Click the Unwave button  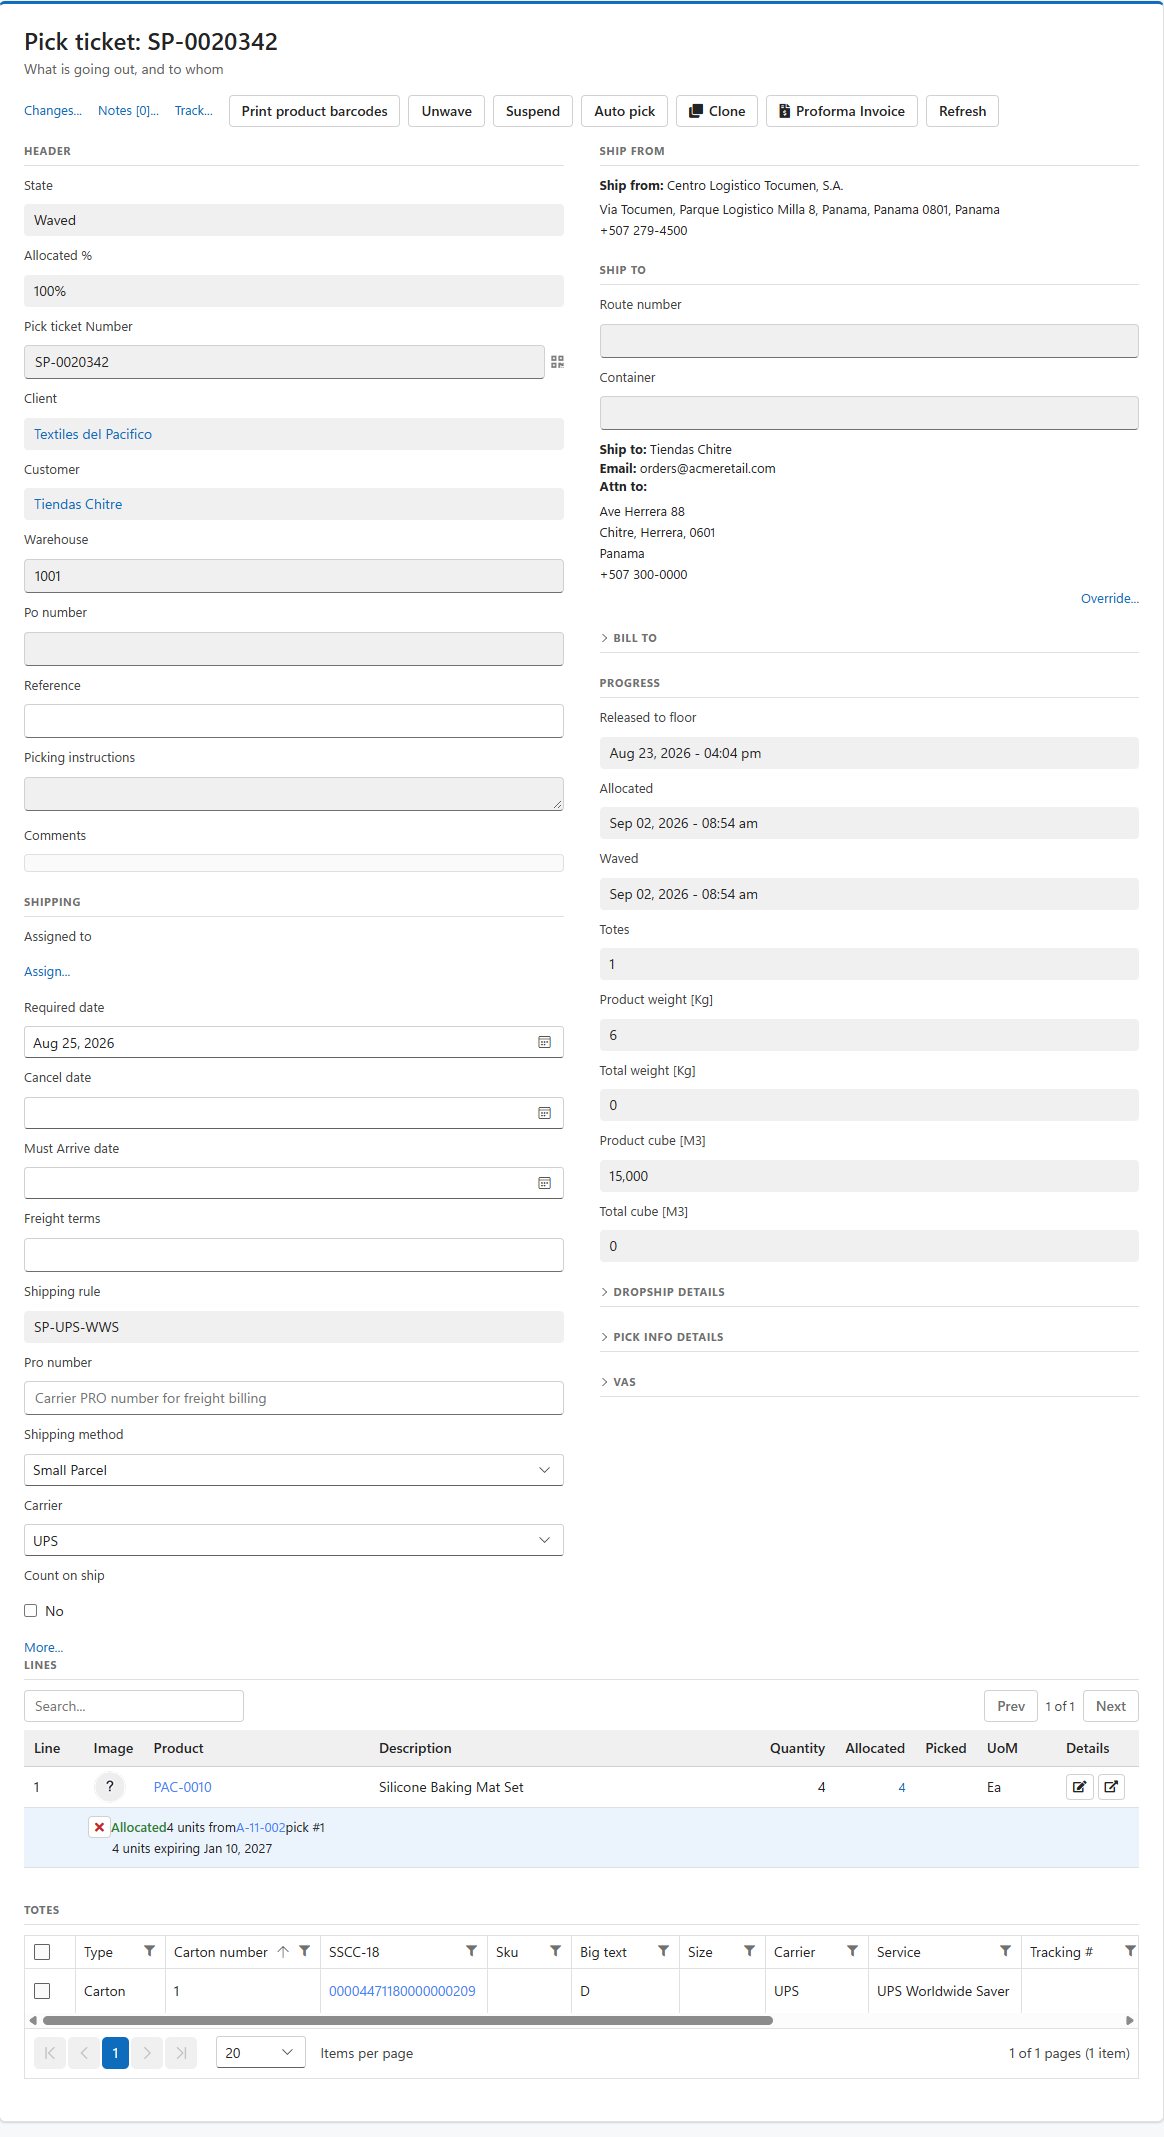click(446, 111)
